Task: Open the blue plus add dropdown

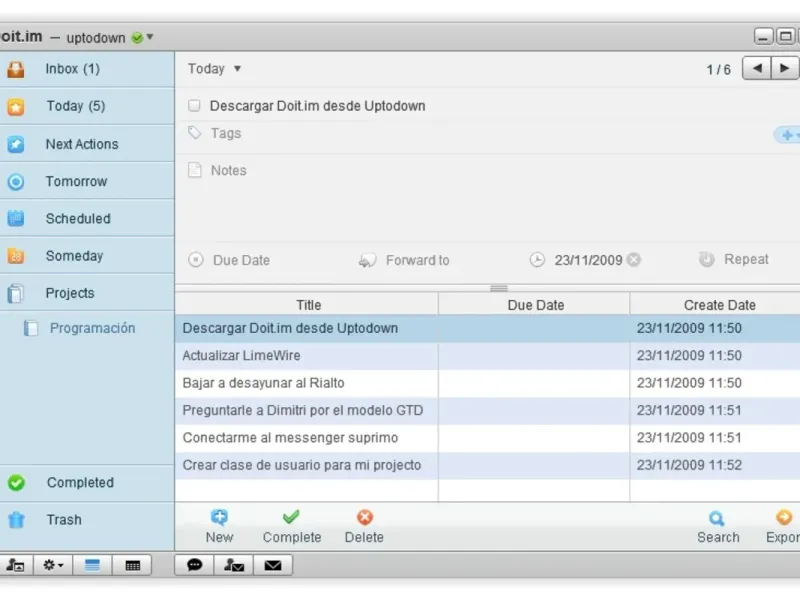Action: click(788, 135)
